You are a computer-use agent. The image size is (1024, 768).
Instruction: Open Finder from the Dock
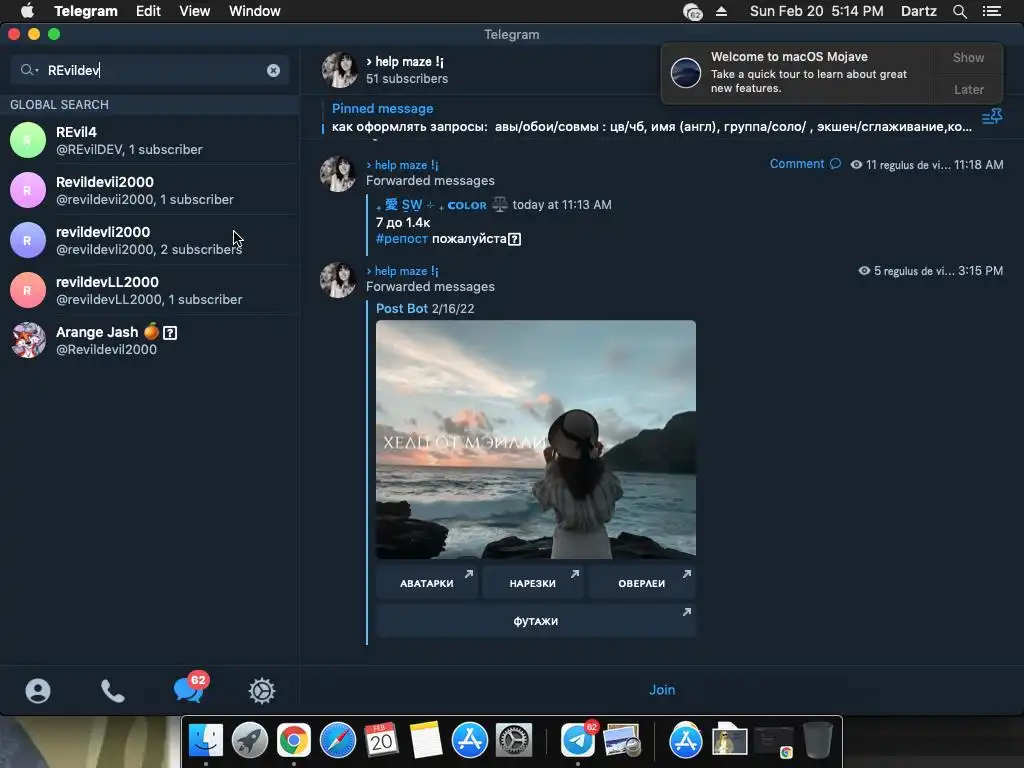(x=206, y=740)
